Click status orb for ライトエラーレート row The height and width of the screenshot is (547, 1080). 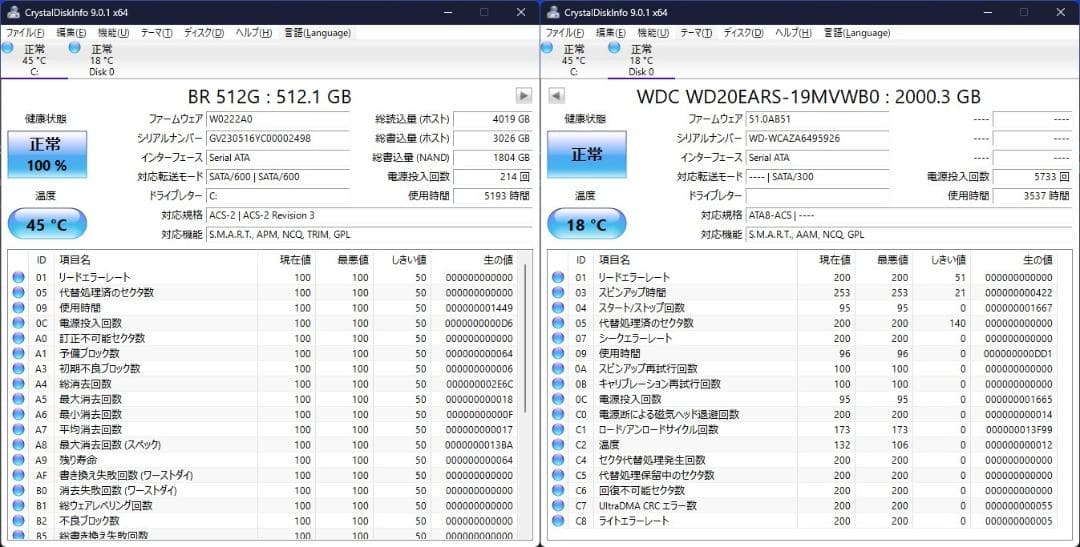coord(558,521)
